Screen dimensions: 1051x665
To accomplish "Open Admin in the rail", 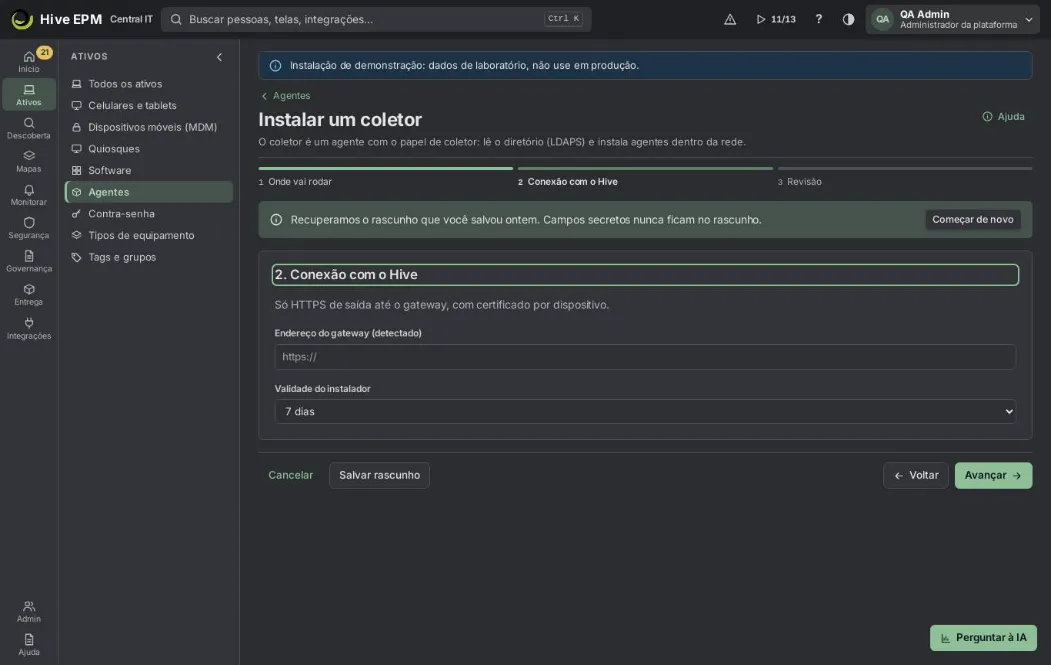I will coord(29,611).
